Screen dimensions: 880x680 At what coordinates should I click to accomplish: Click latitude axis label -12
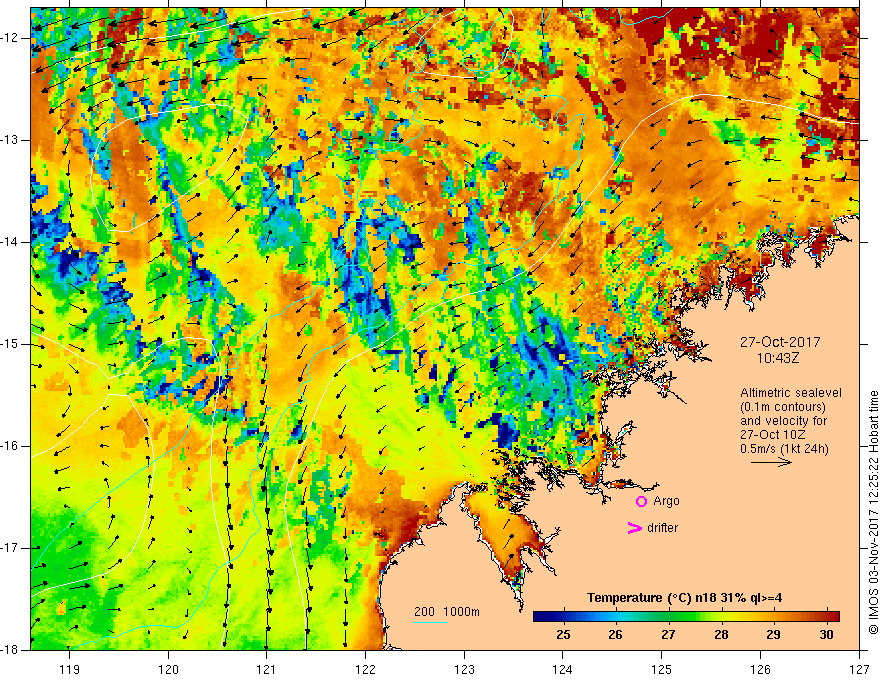click(10, 38)
